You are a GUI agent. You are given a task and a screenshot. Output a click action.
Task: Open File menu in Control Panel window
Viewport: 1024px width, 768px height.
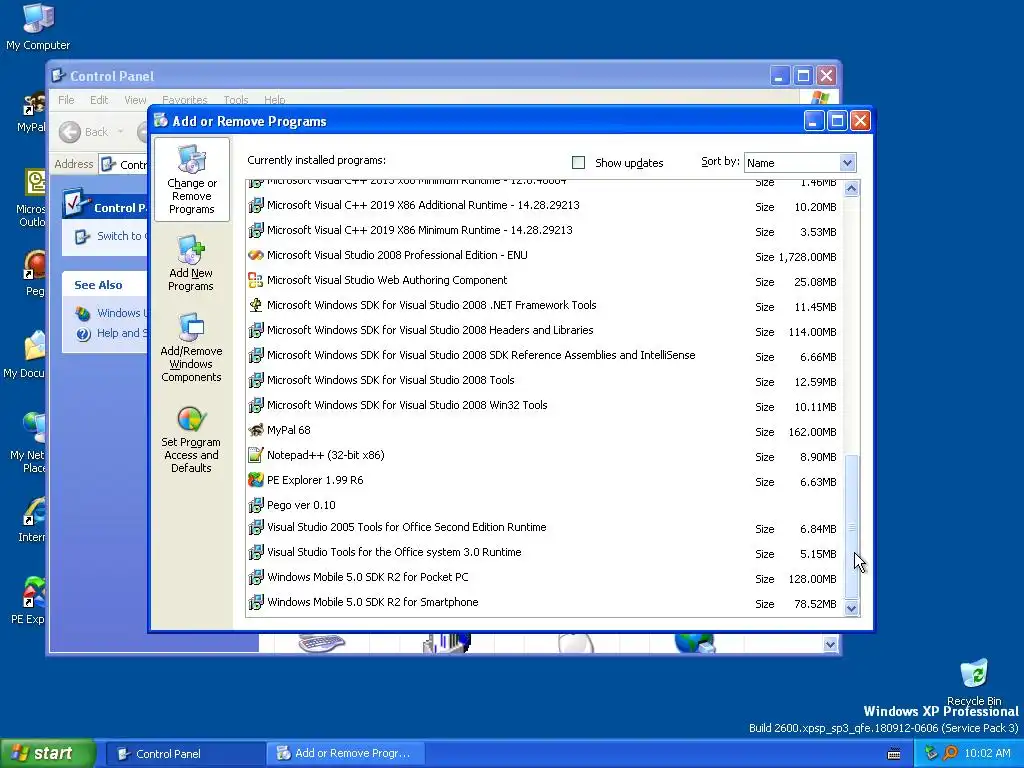66,100
